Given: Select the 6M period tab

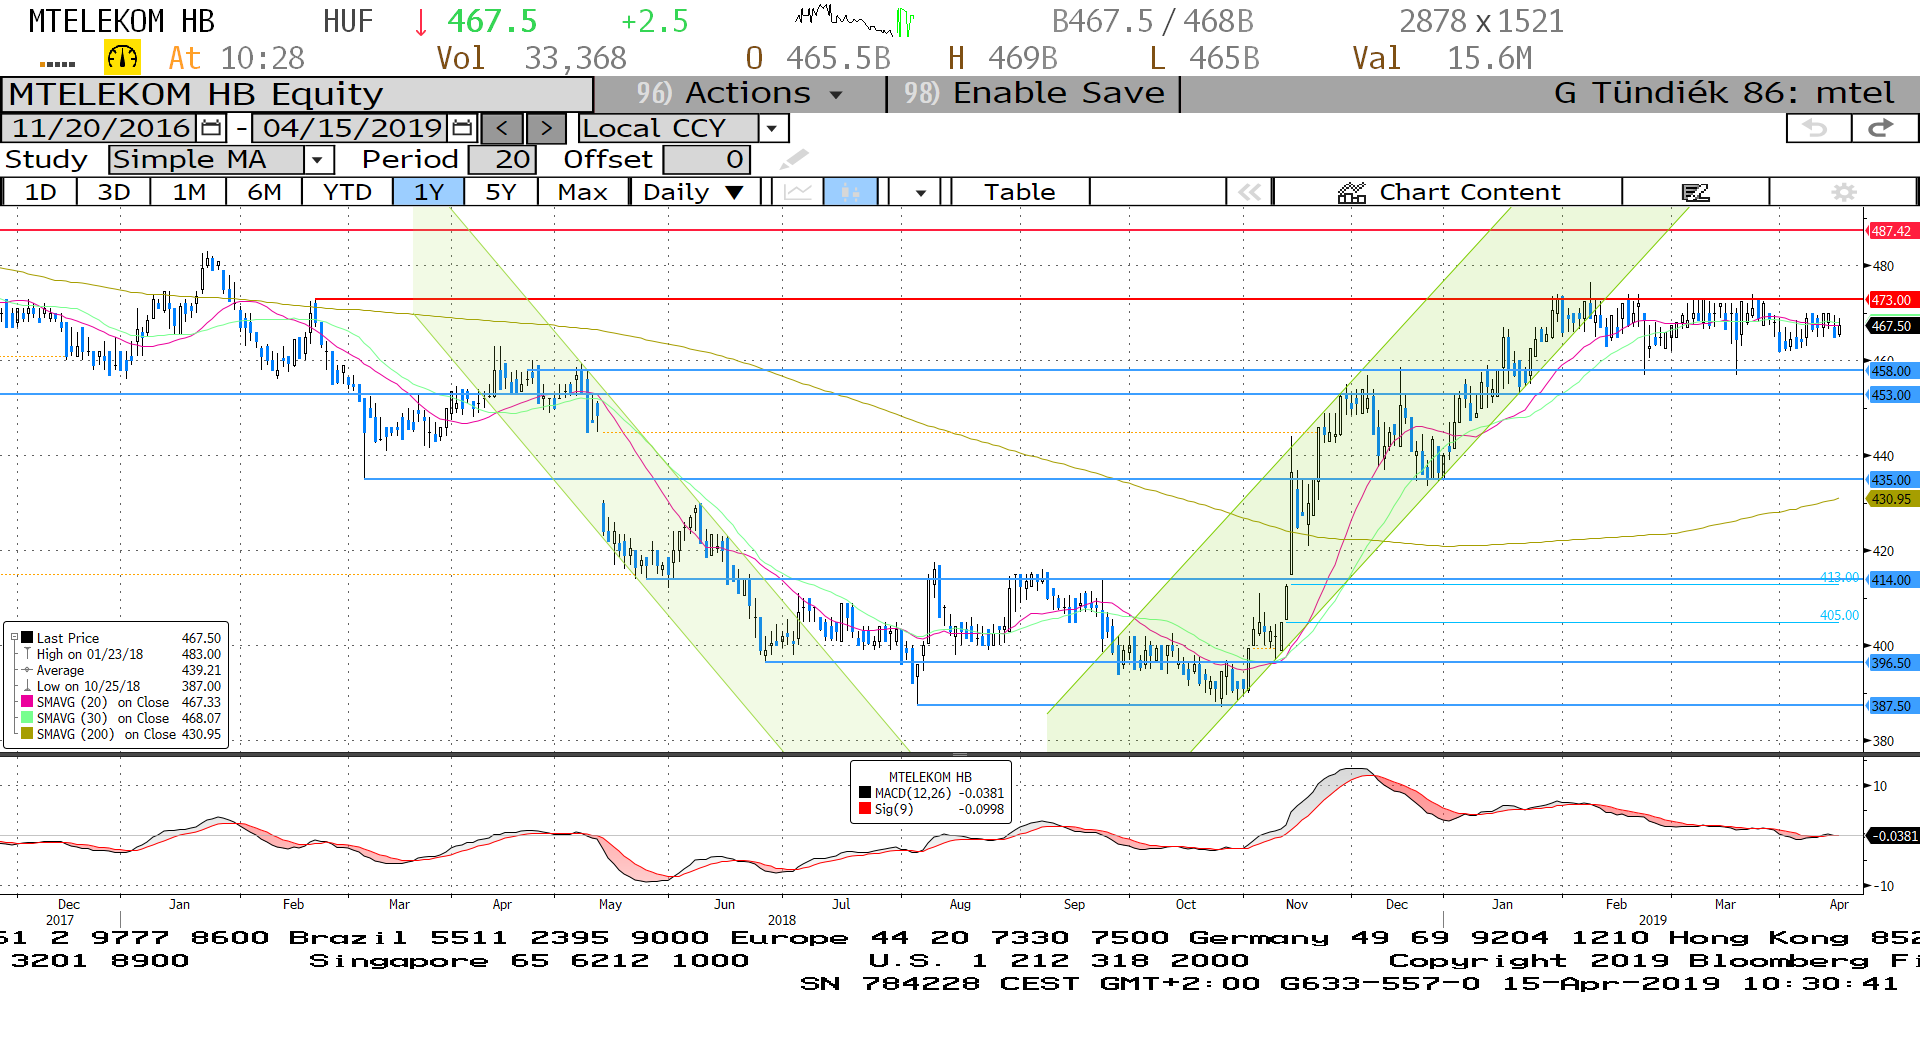Looking at the screenshot, I should (x=264, y=192).
